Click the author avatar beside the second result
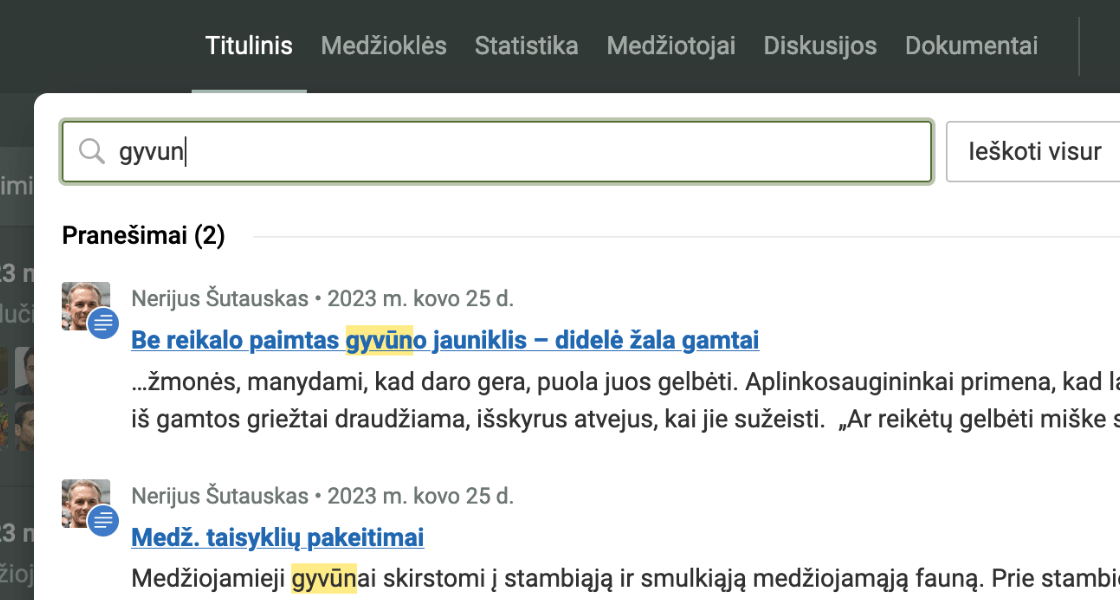This screenshot has width=1120, height=600. pos(82,499)
